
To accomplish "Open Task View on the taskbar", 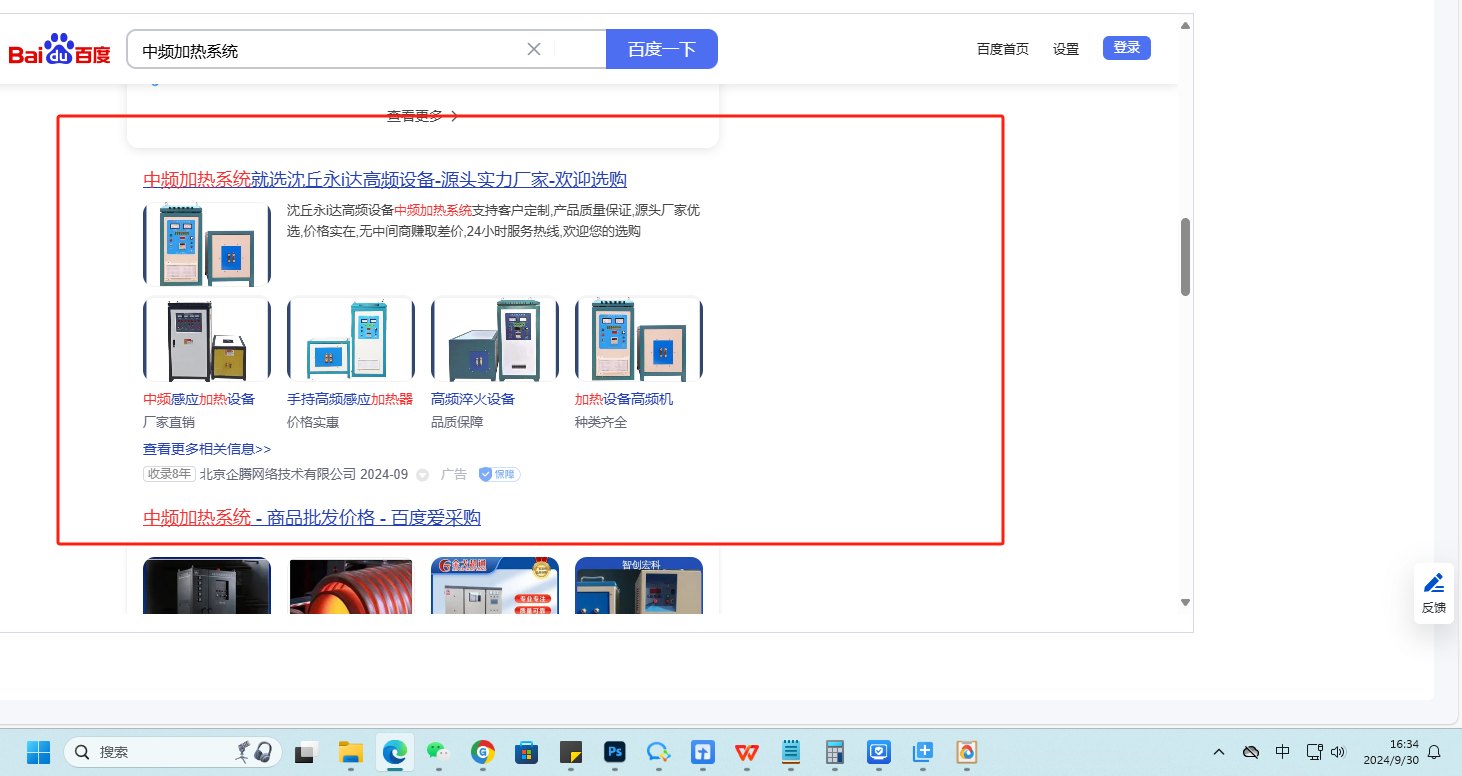I will click(306, 752).
